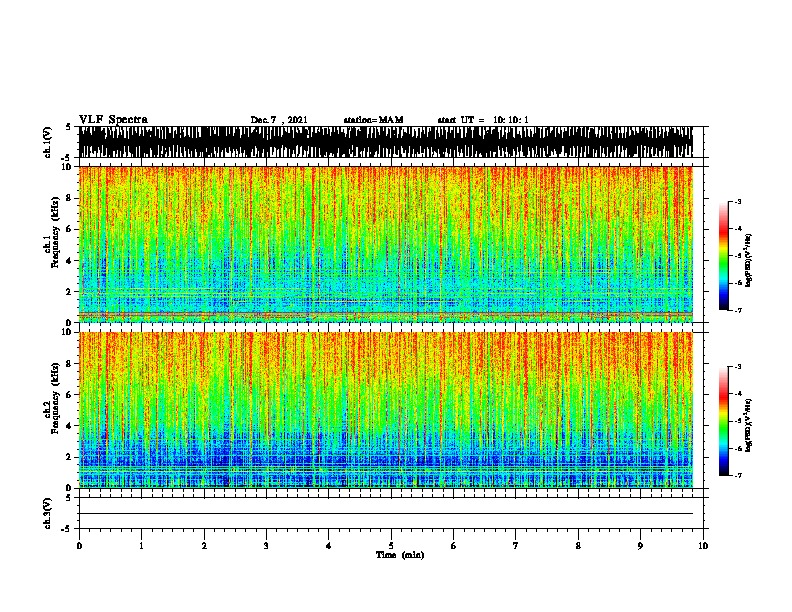
Task: Click the ch.2 colorbar "log(PSD)(V²/Hz)" label
Action: coord(749,425)
